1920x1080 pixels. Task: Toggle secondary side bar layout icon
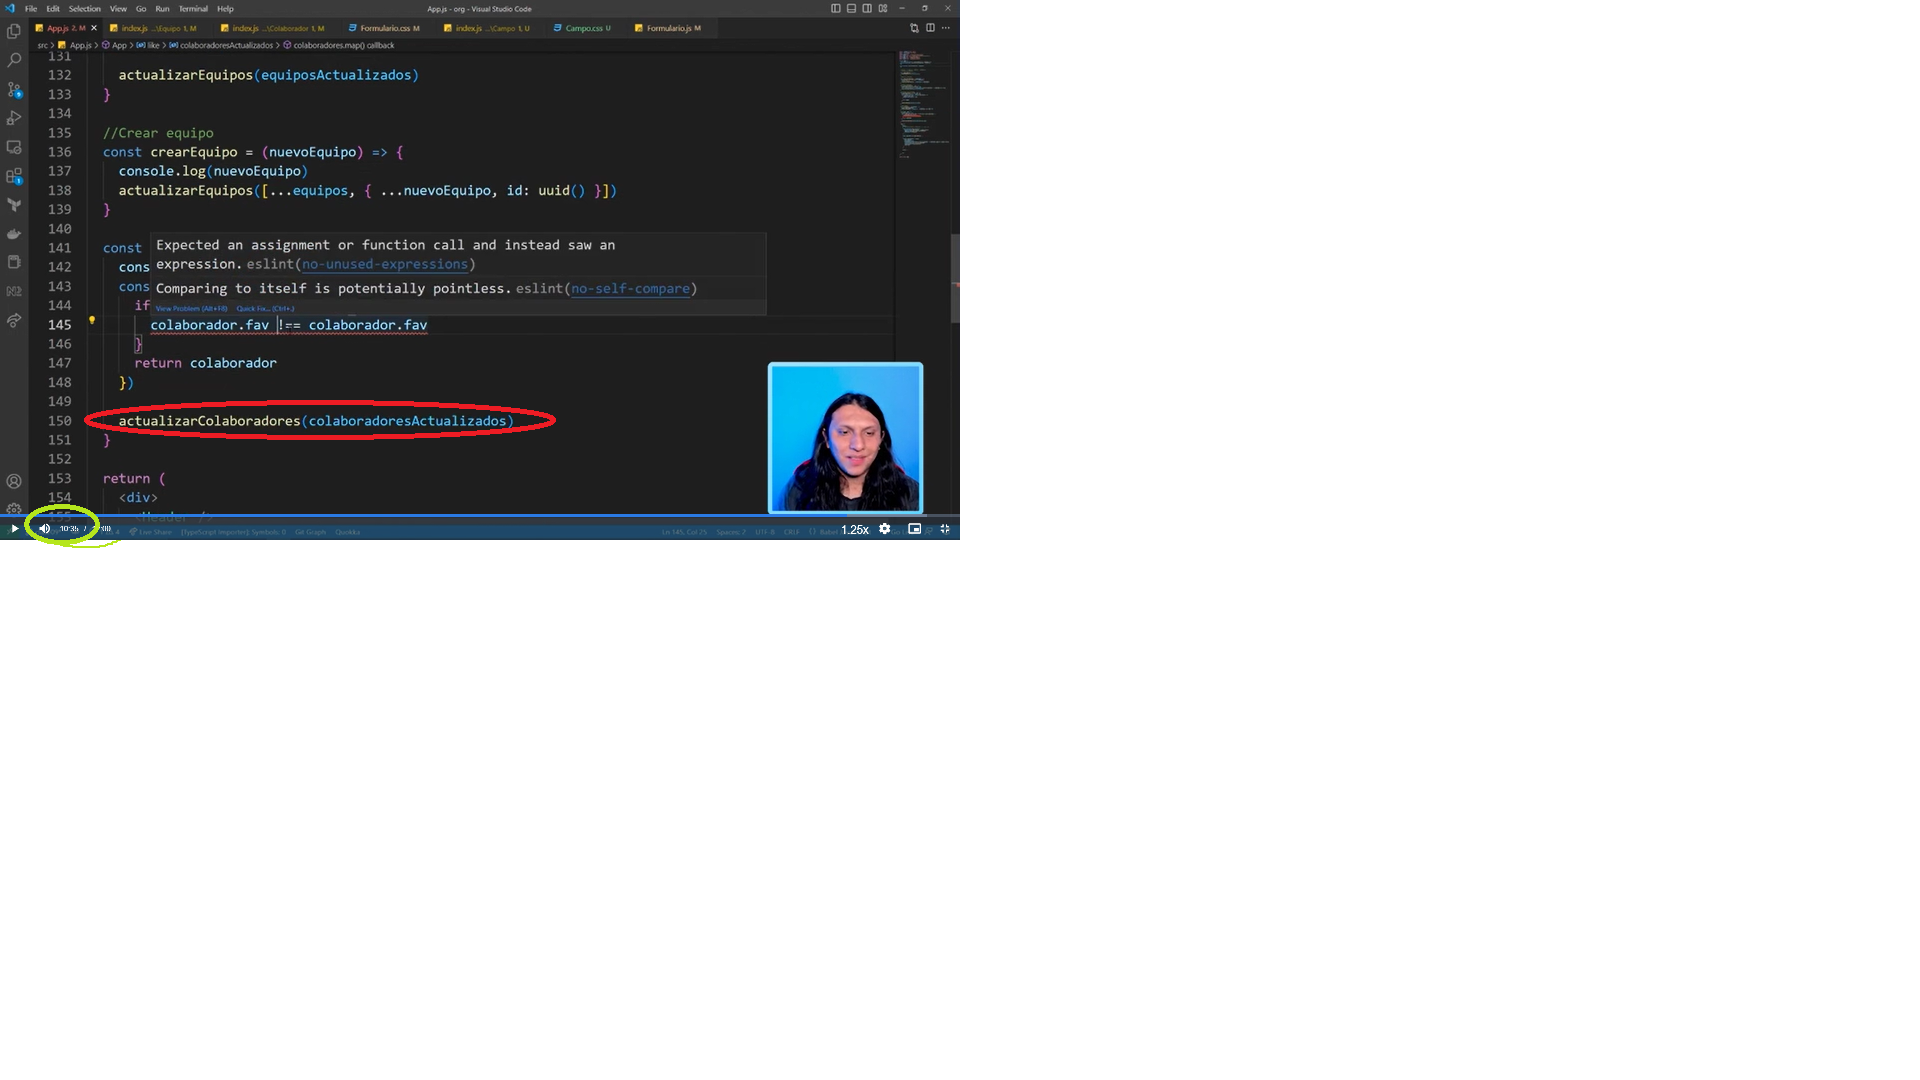pyautogui.click(x=867, y=8)
